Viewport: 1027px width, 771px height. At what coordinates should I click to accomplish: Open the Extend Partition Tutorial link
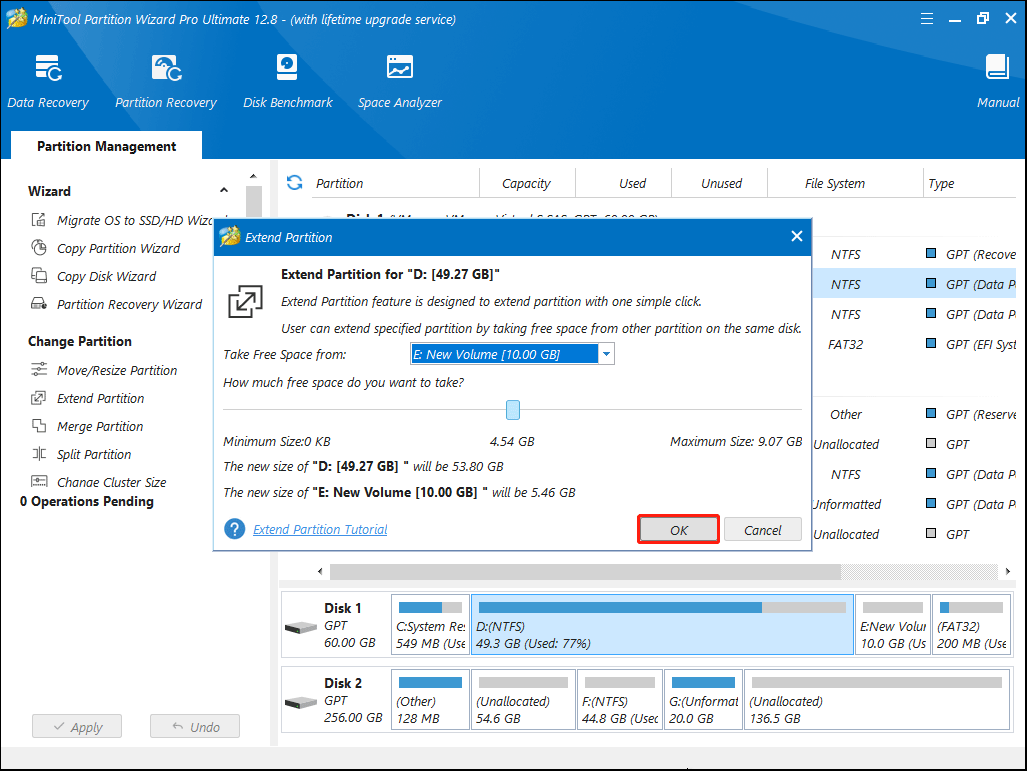[x=320, y=529]
